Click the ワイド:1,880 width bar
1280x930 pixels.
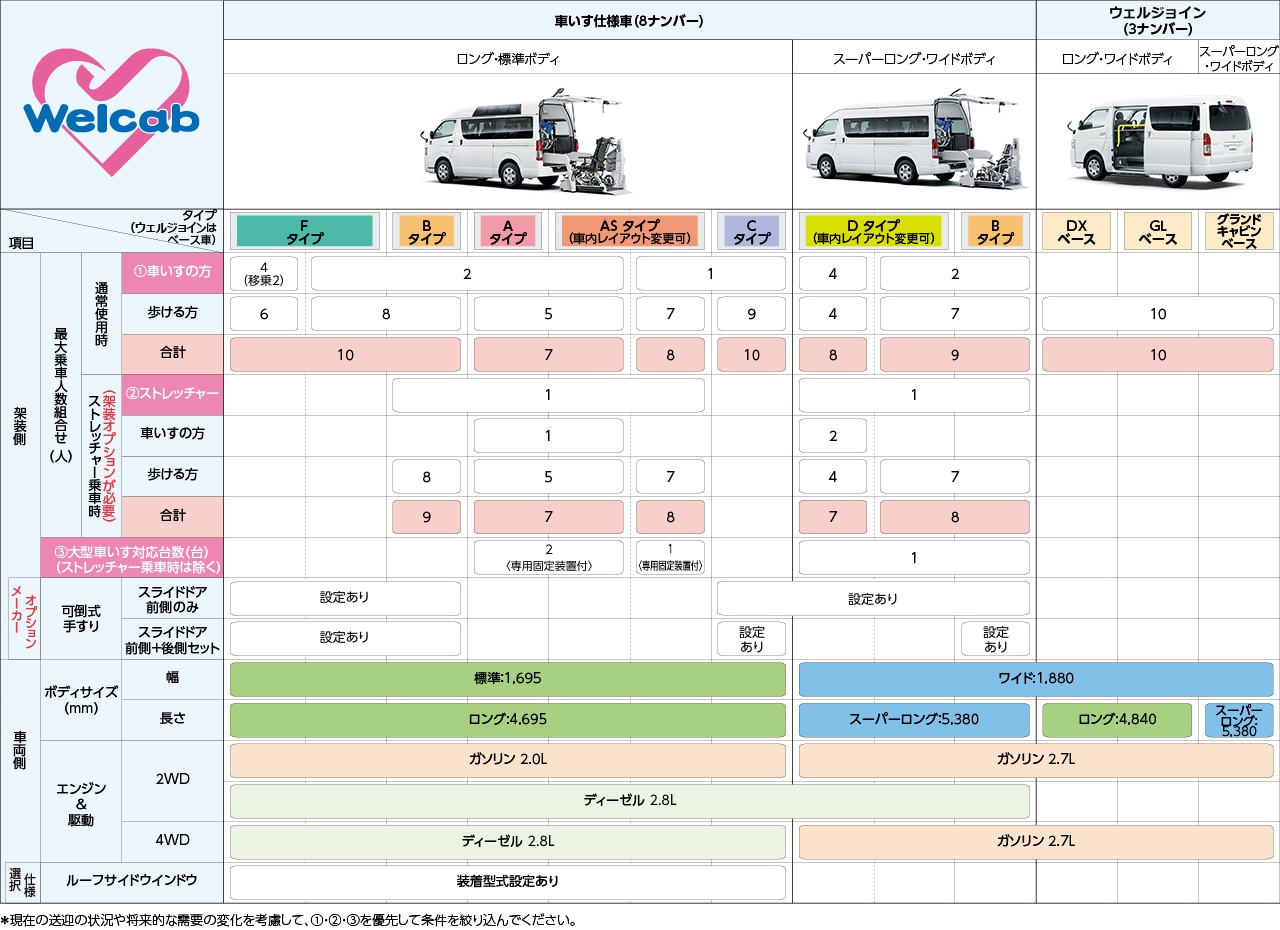point(1036,679)
